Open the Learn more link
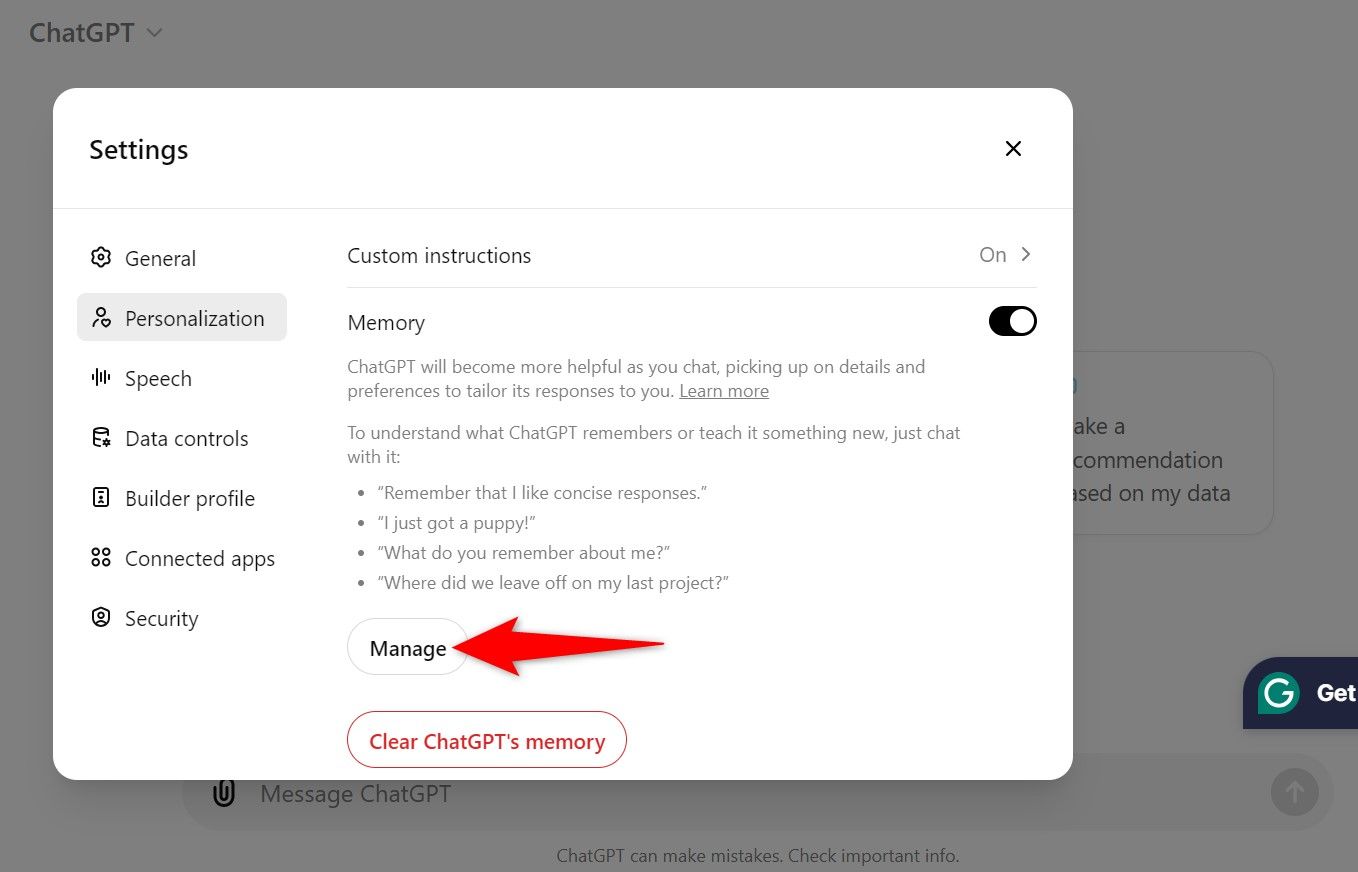Image resolution: width=1358 pixels, height=872 pixels. [x=724, y=391]
